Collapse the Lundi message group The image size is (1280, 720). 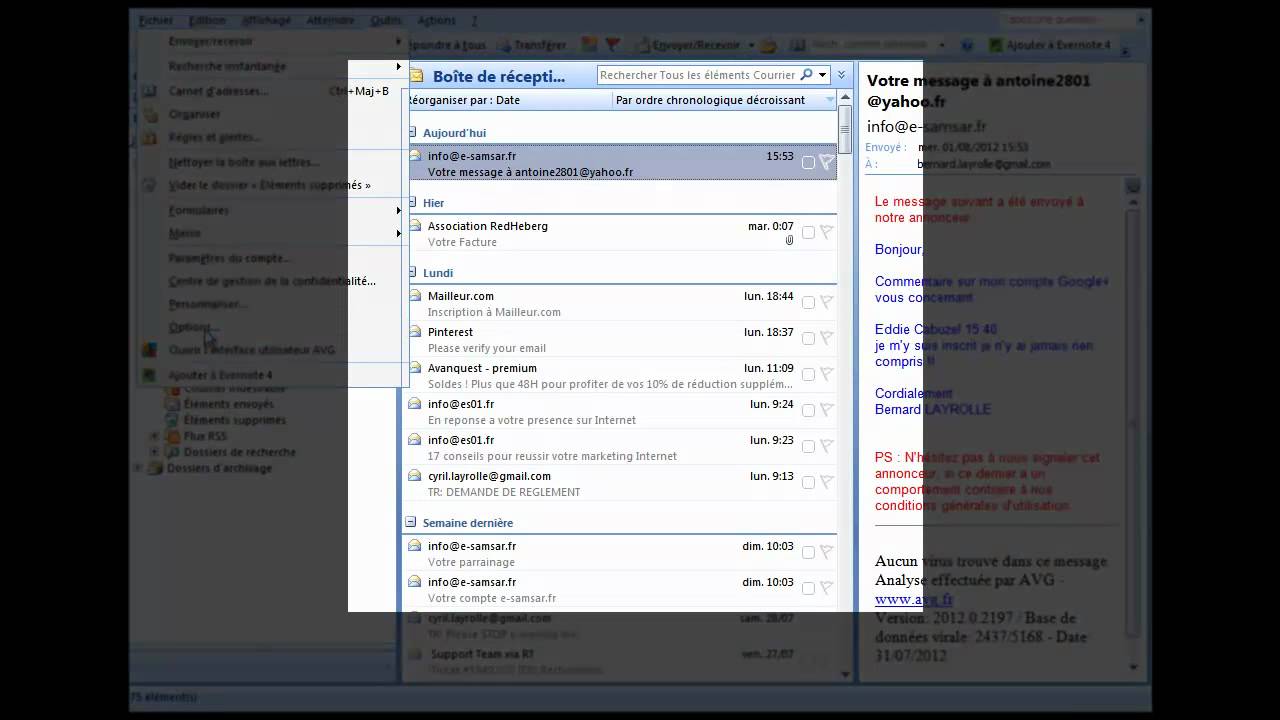[412, 272]
